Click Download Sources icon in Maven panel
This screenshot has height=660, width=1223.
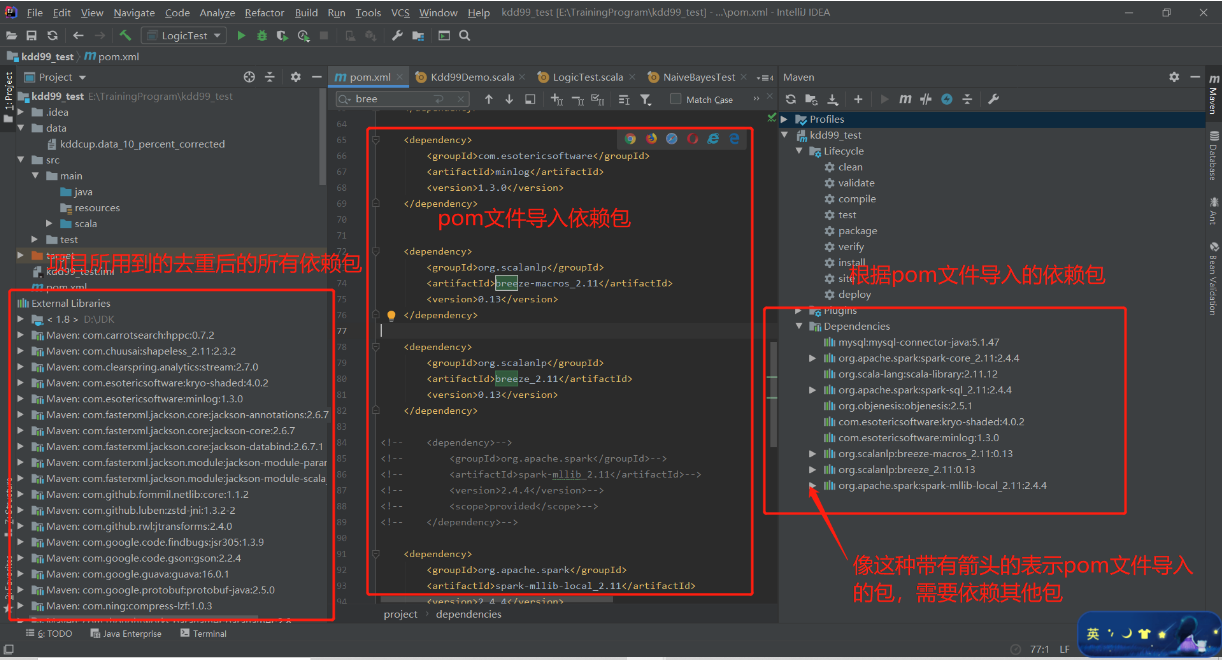point(833,99)
